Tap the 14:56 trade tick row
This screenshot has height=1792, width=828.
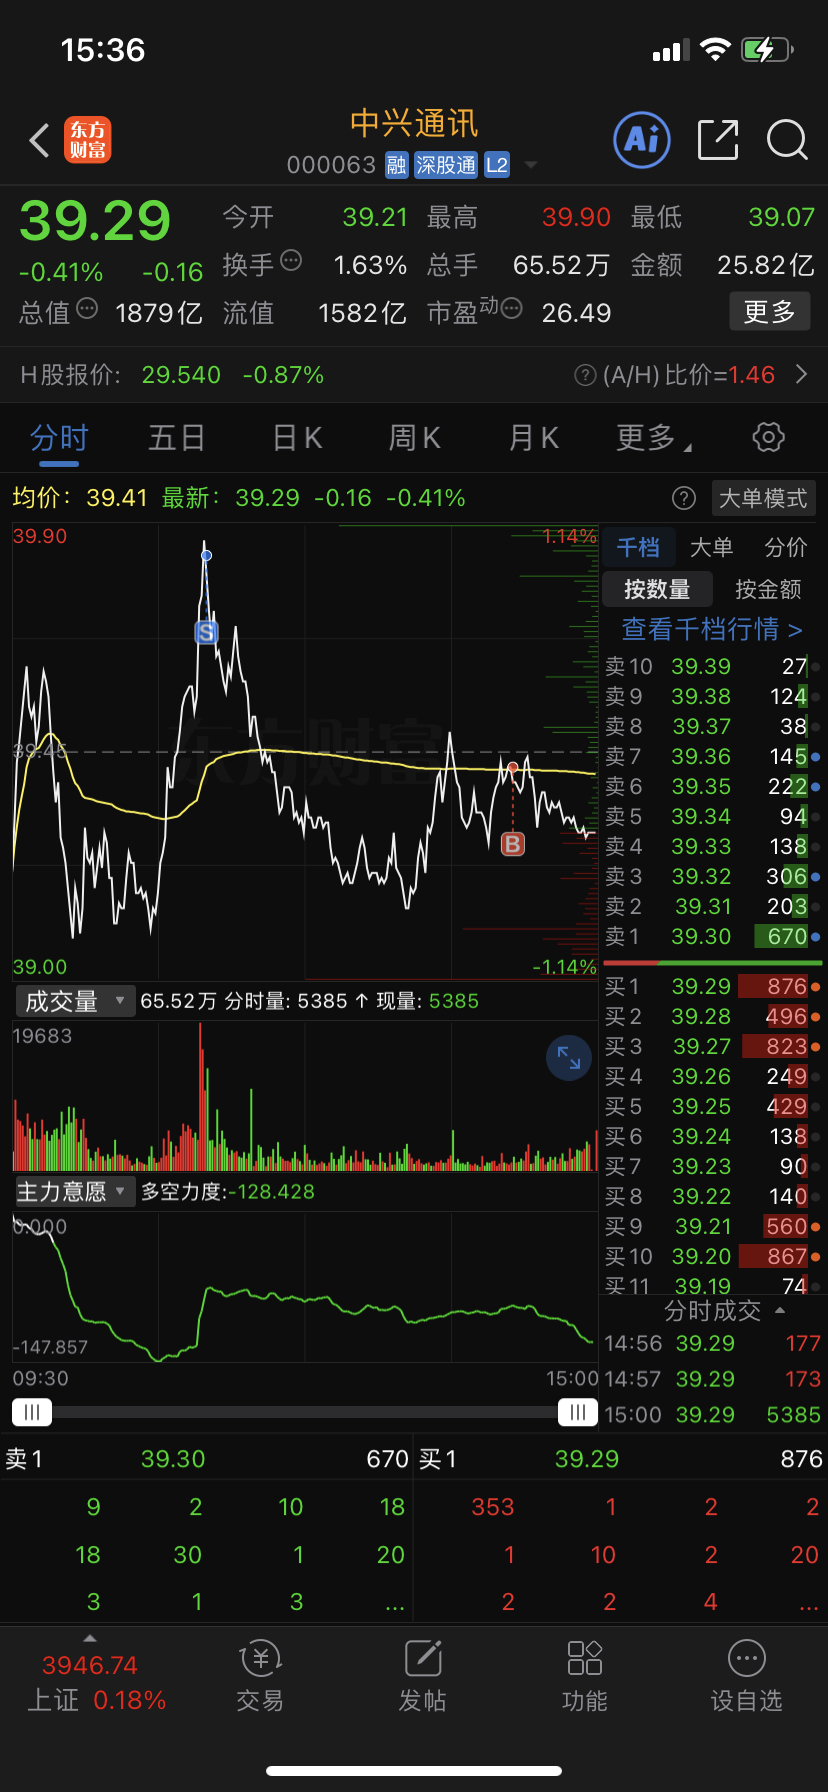pyautogui.click(x=713, y=1343)
